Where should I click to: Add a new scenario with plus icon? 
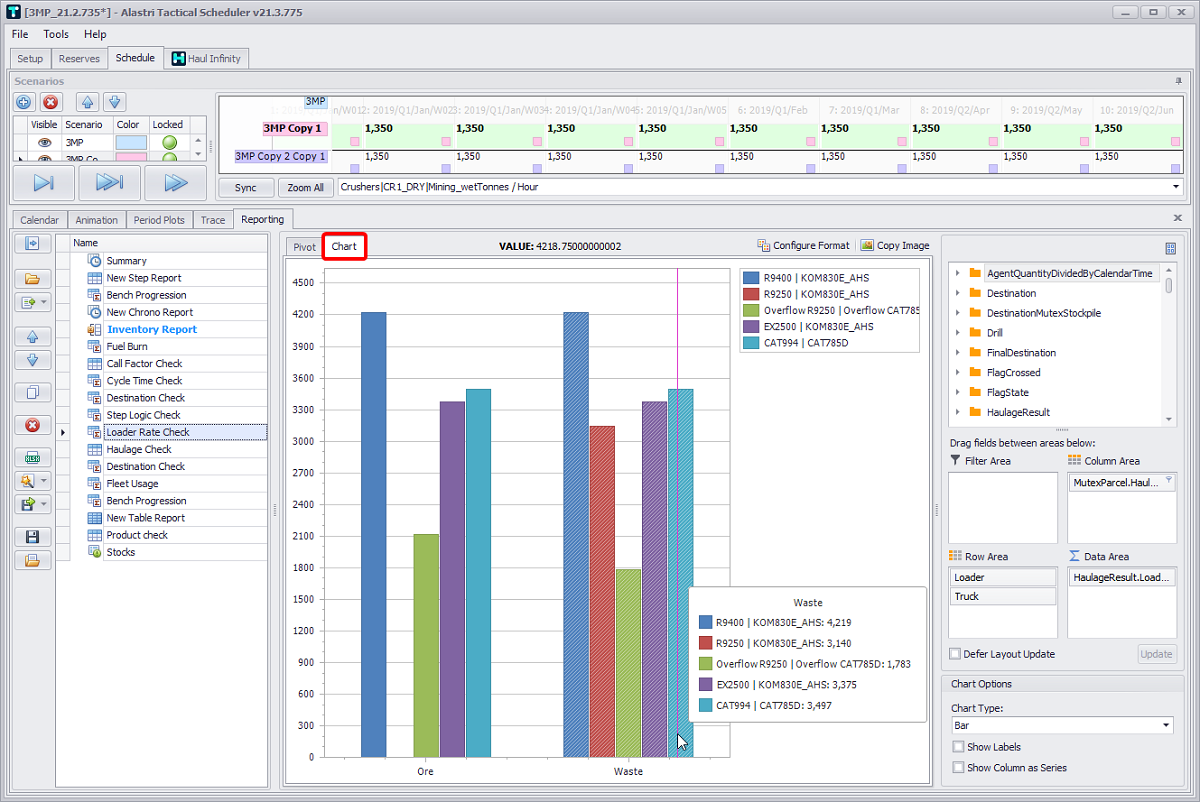pos(24,102)
